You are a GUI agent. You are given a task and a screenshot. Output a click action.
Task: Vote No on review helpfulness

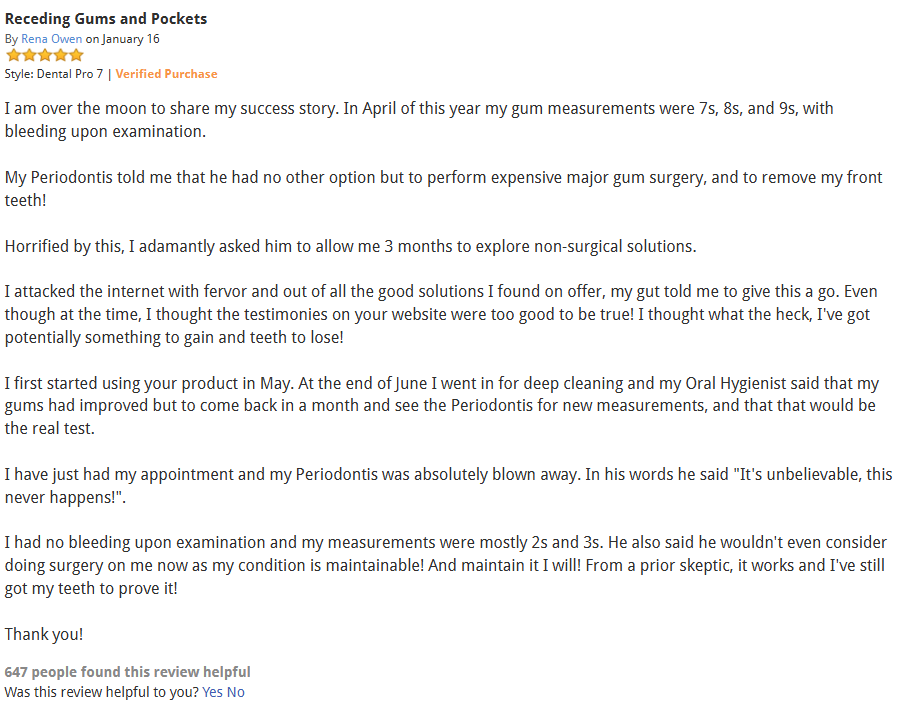(235, 692)
